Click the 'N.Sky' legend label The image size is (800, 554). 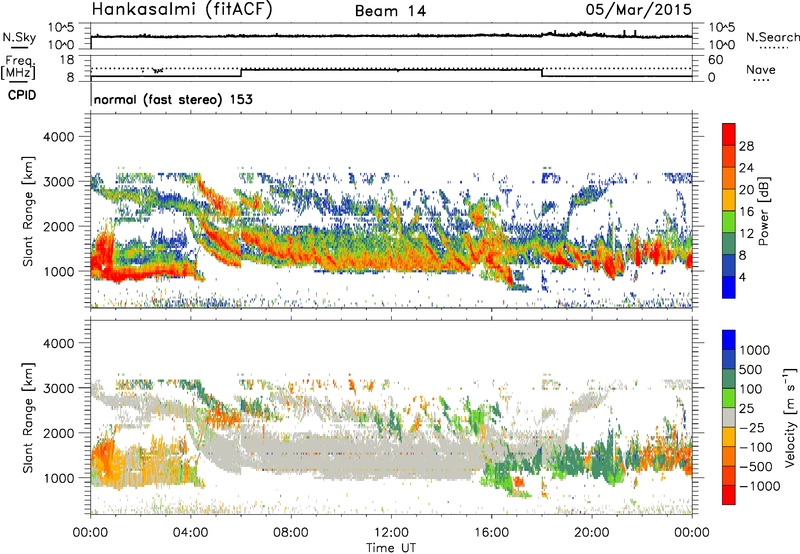click(19, 37)
